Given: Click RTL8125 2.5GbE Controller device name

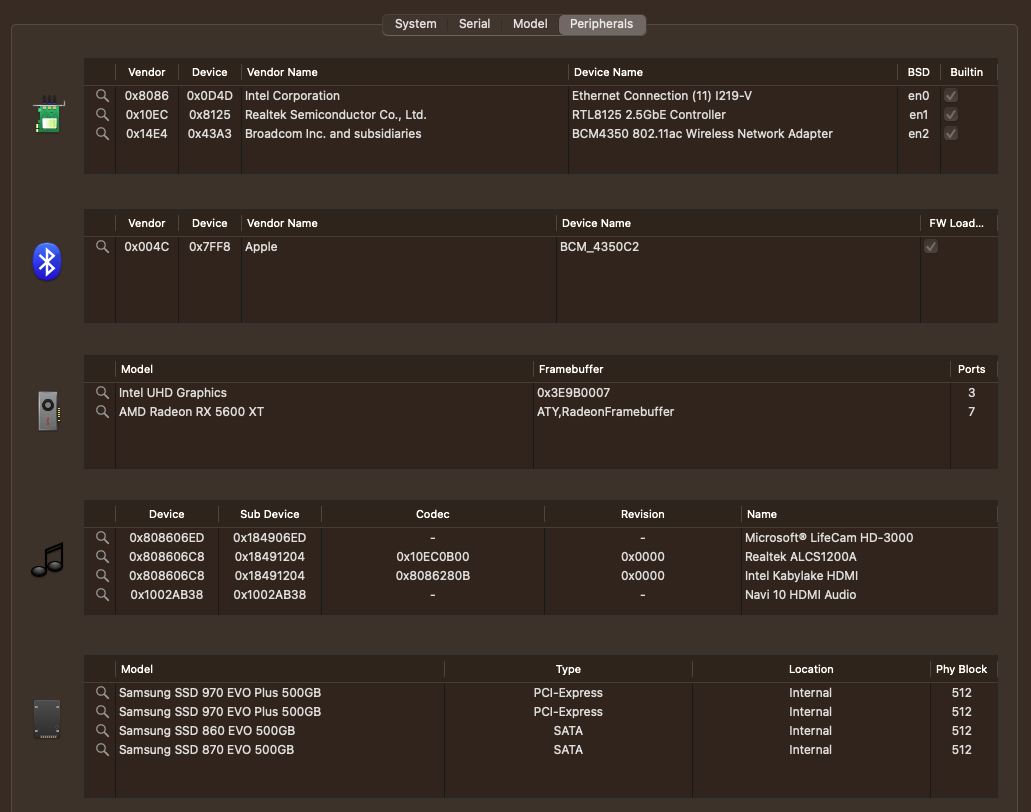Looking at the screenshot, I should pyautogui.click(x=648, y=114).
